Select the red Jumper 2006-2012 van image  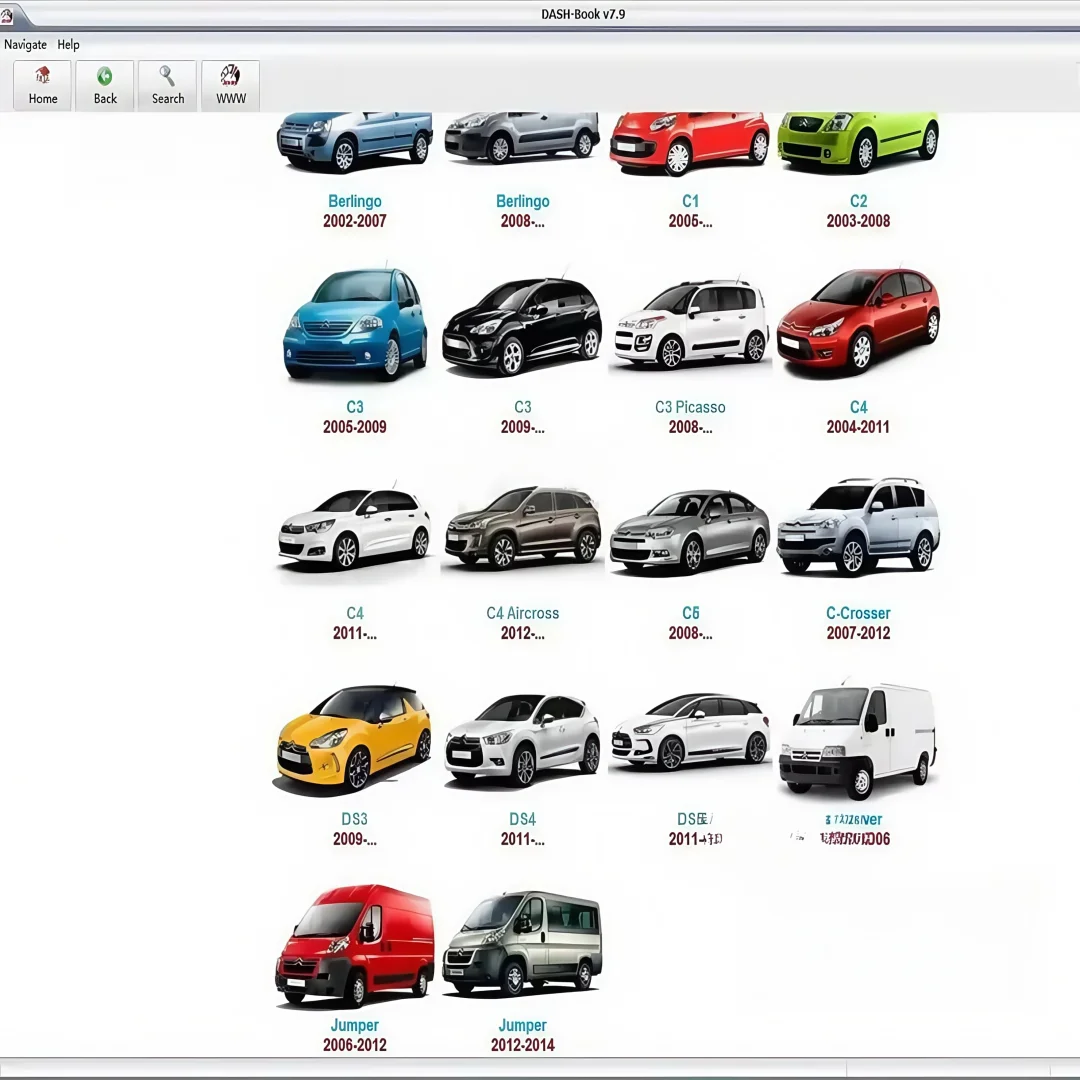pyautogui.click(x=354, y=943)
